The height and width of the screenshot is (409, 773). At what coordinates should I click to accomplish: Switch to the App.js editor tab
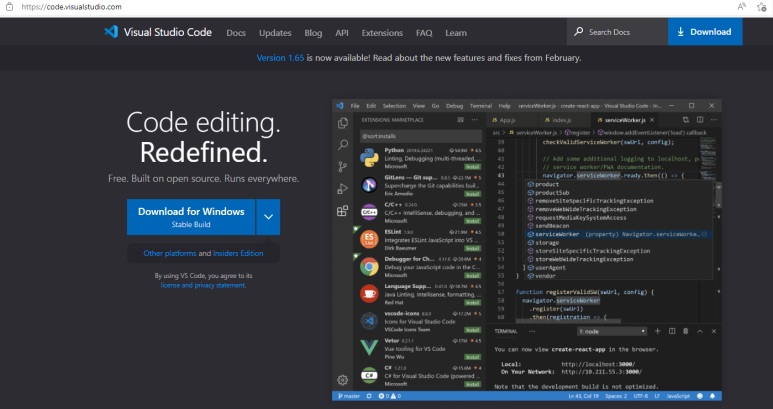click(507, 120)
